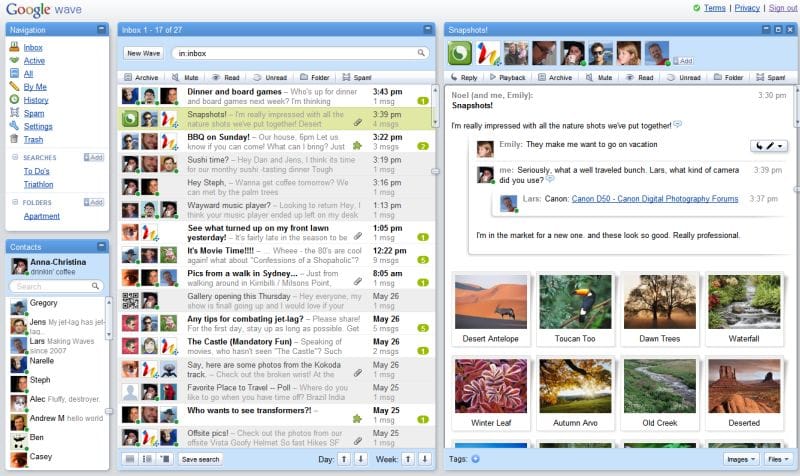Click the Trash bin icon
The image size is (800, 476).
14,139
